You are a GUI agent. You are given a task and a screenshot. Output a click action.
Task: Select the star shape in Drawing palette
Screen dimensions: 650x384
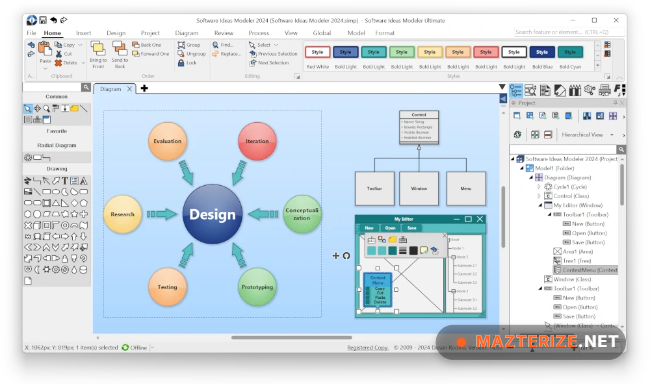[x=74, y=214]
